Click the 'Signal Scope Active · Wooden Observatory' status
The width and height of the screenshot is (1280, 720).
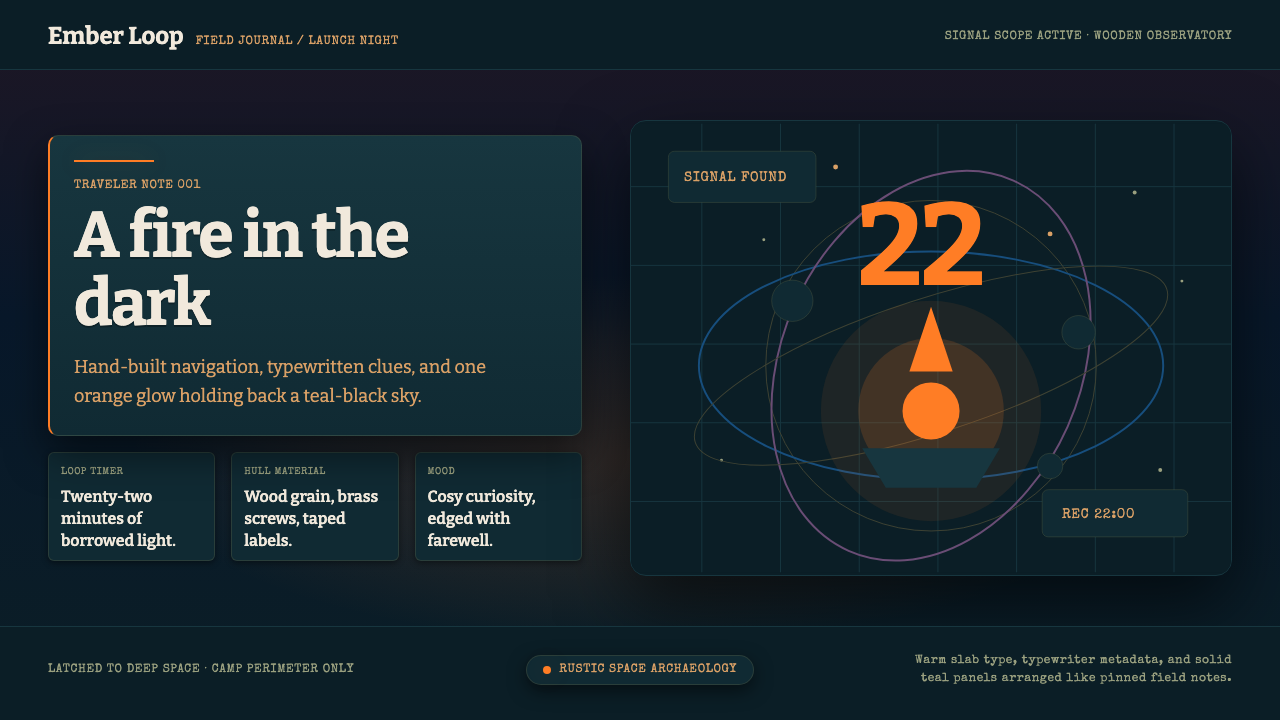(x=1088, y=35)
